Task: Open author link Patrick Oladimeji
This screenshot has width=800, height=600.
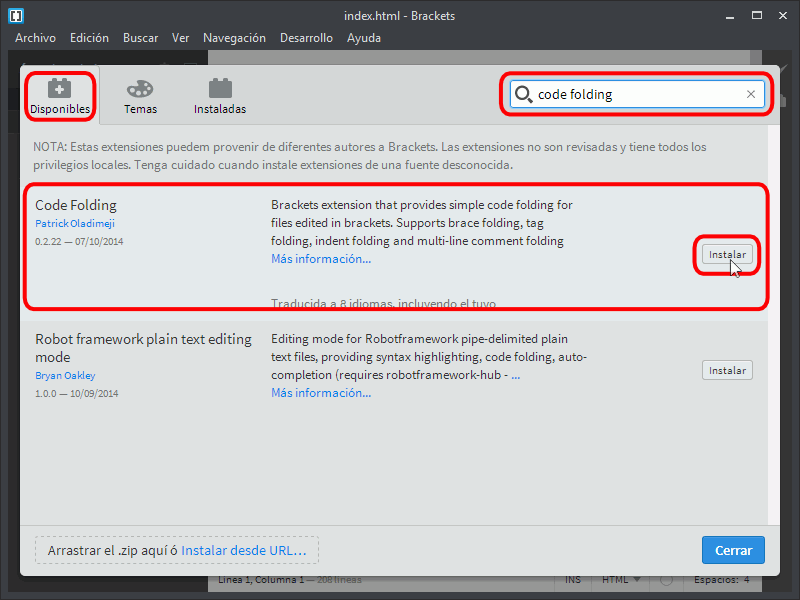Action: click(x=75, y=223)
